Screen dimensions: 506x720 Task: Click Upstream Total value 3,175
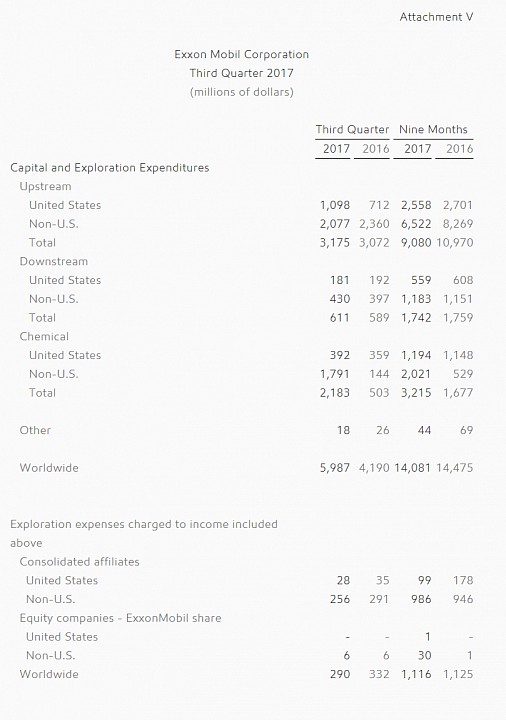(335, 242)
